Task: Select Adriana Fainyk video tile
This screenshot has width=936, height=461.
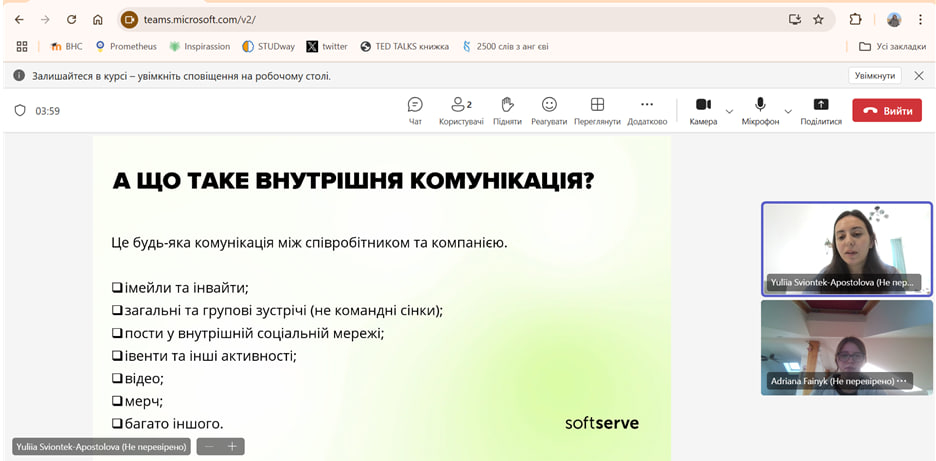Action: (x=846, y=348)
